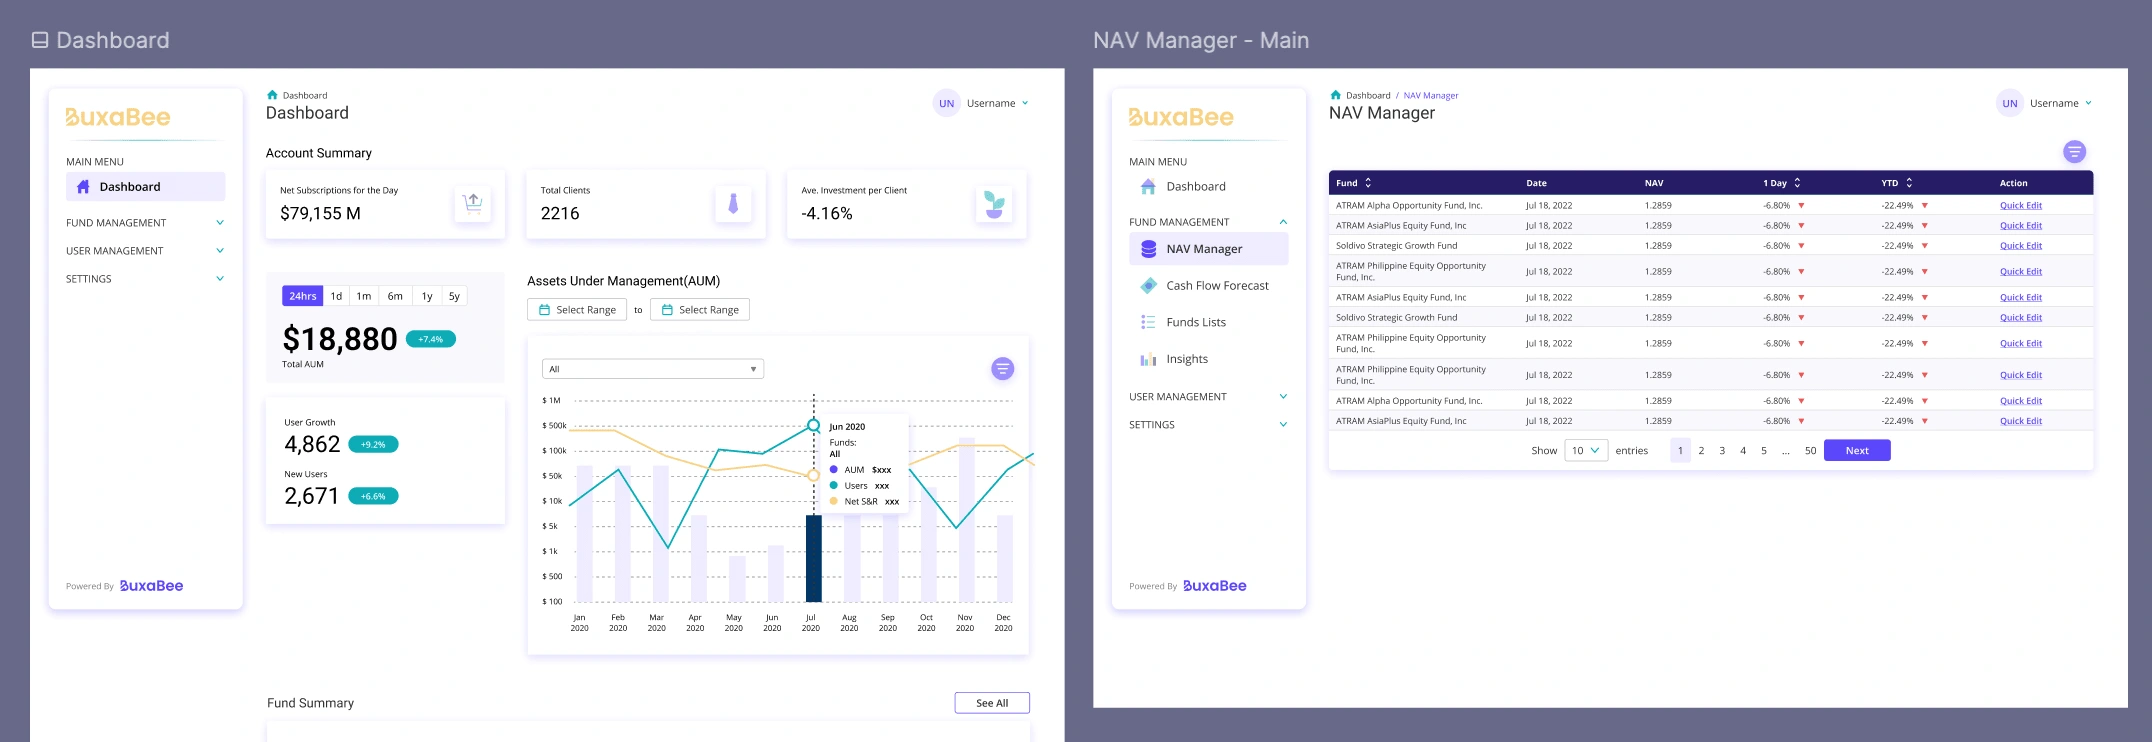Open Username dropdown in Dashboard frame
Image resolution: width=2152 pixels, height=742 pixels.
tap(997, 103)
